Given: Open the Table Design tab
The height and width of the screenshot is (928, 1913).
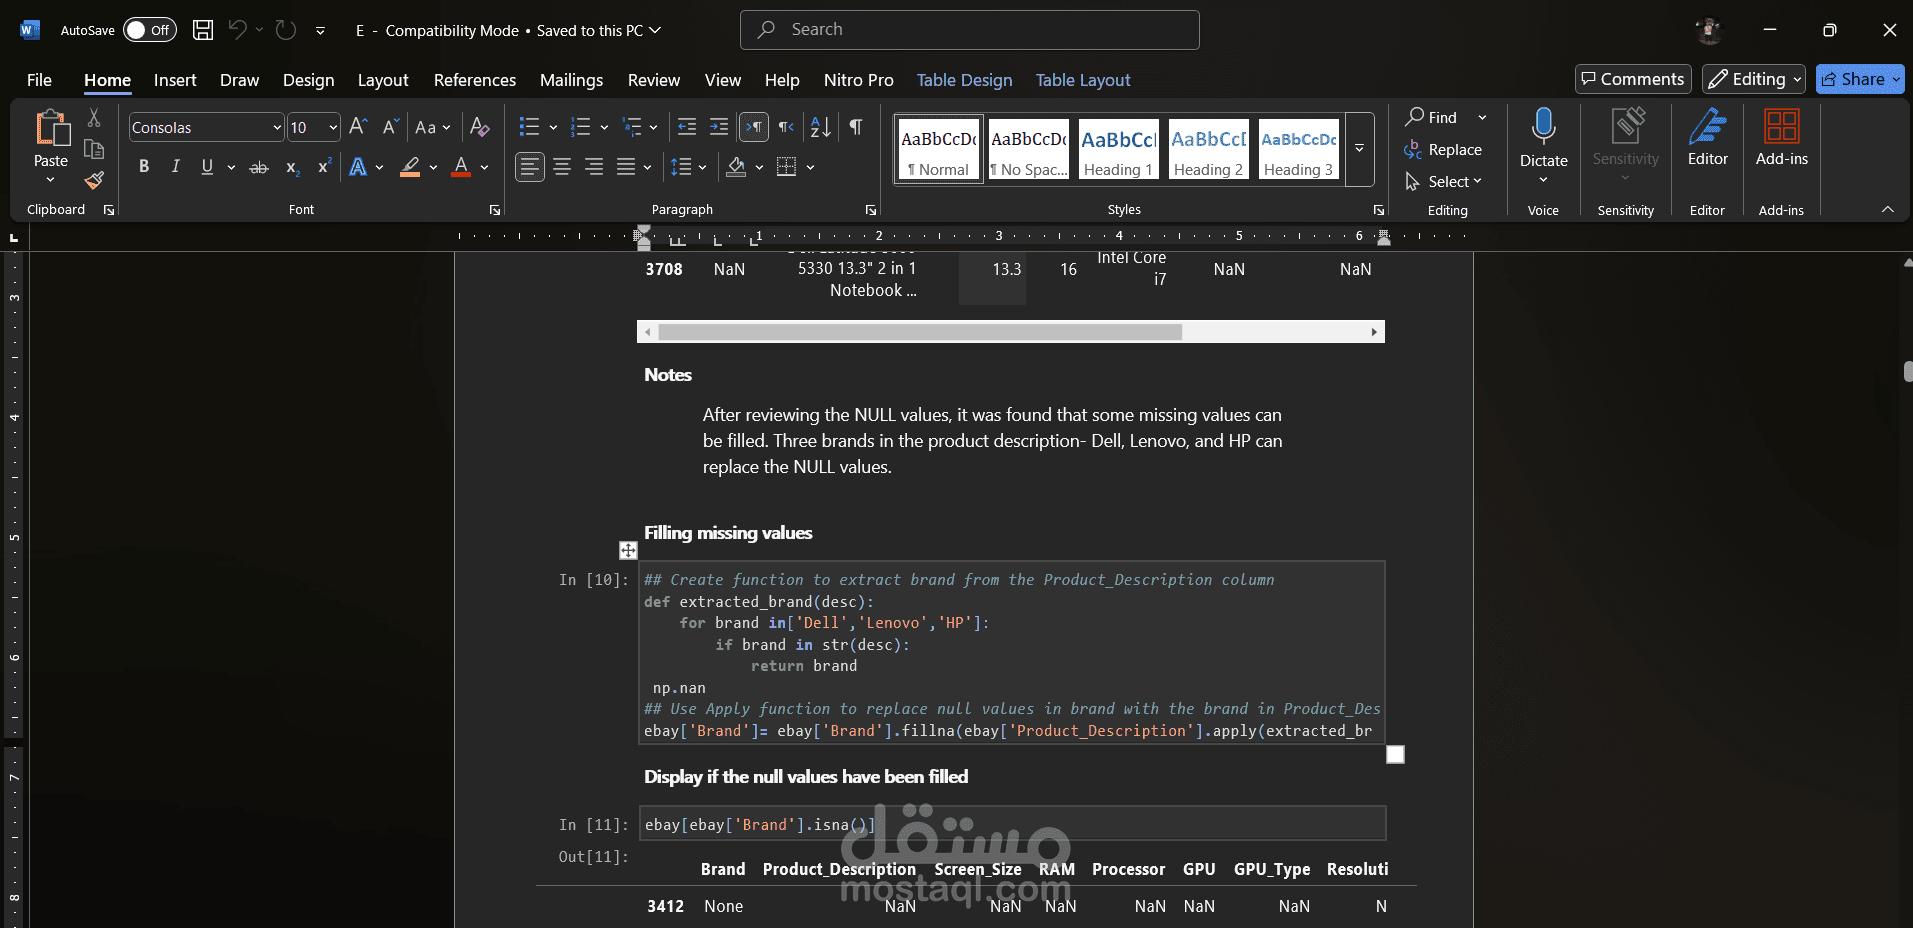Looking at the screenshot, I should [964, 80].
